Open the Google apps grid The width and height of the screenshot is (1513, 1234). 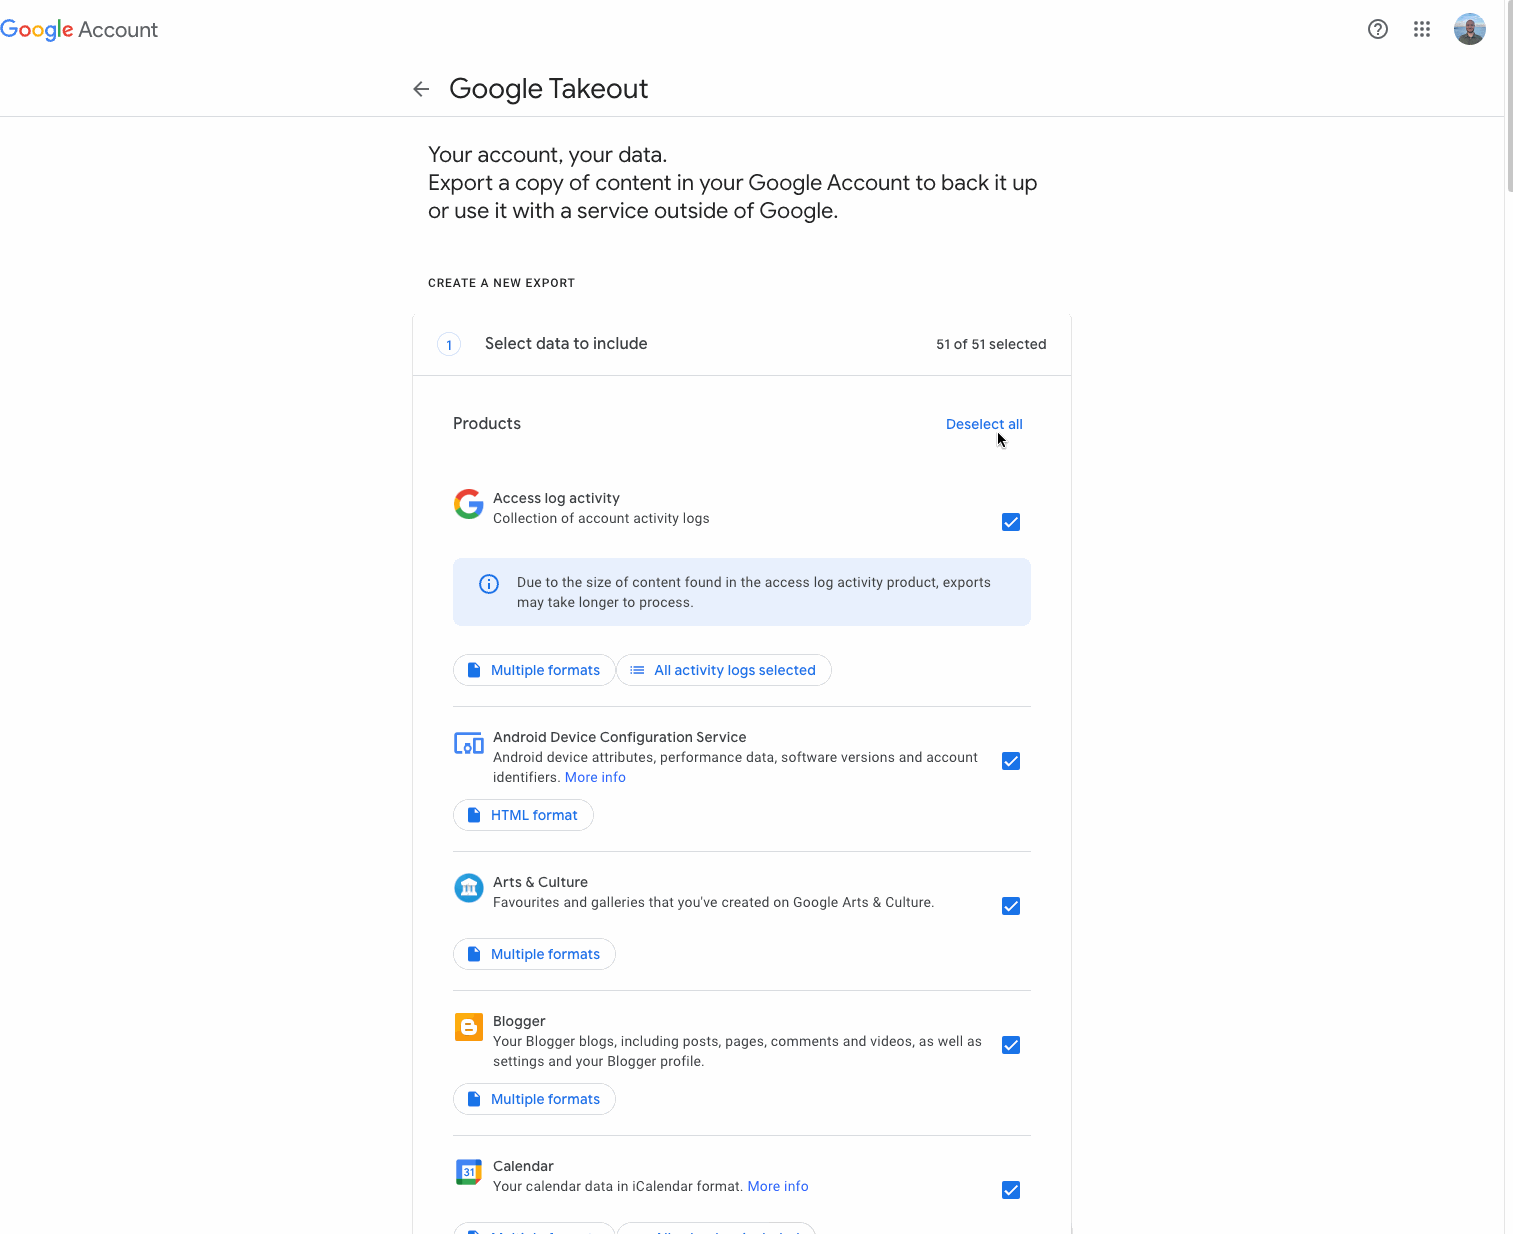1422,29
